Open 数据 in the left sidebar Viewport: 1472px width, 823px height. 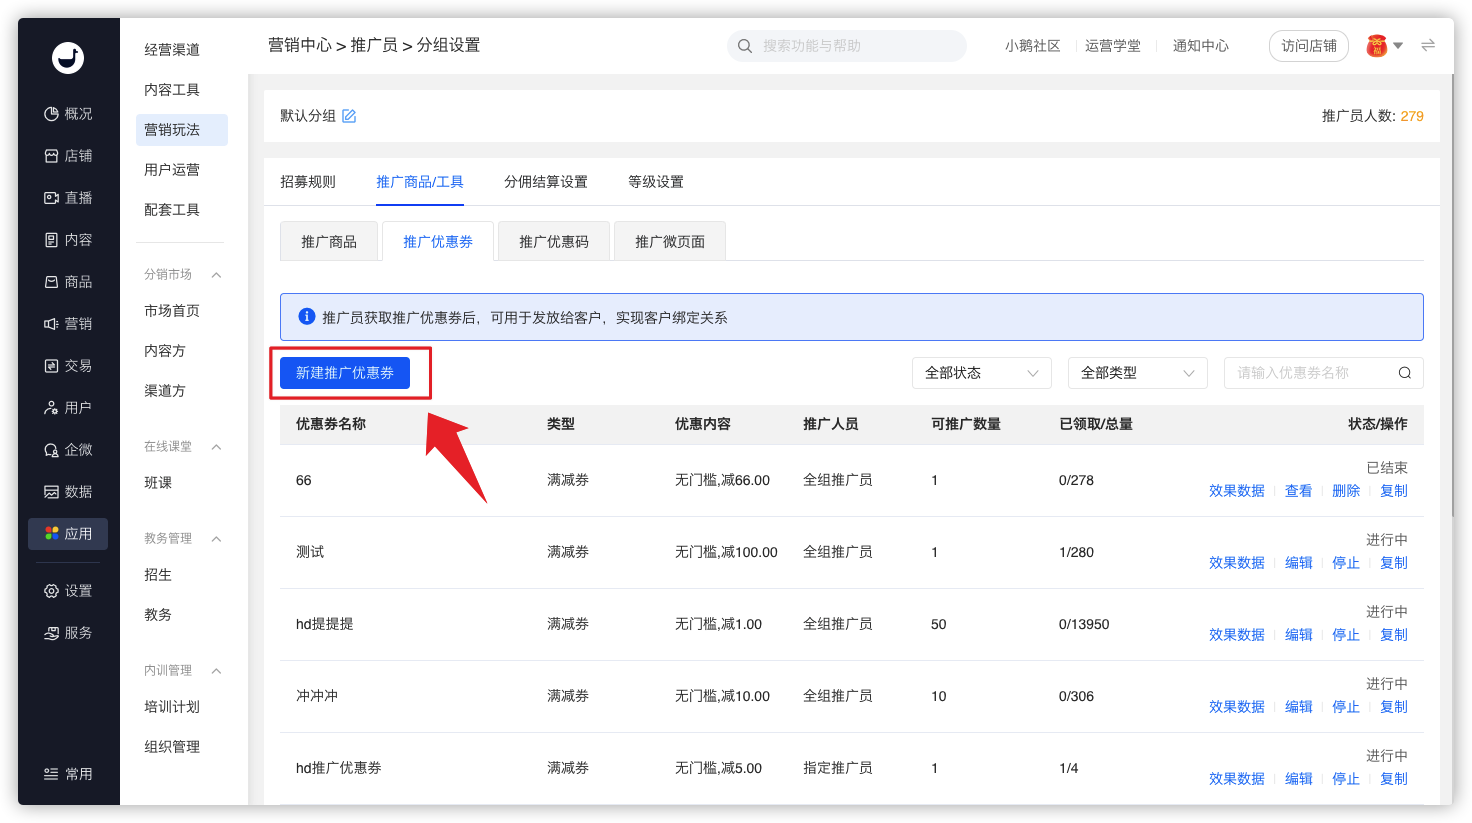tap(68, 492)
